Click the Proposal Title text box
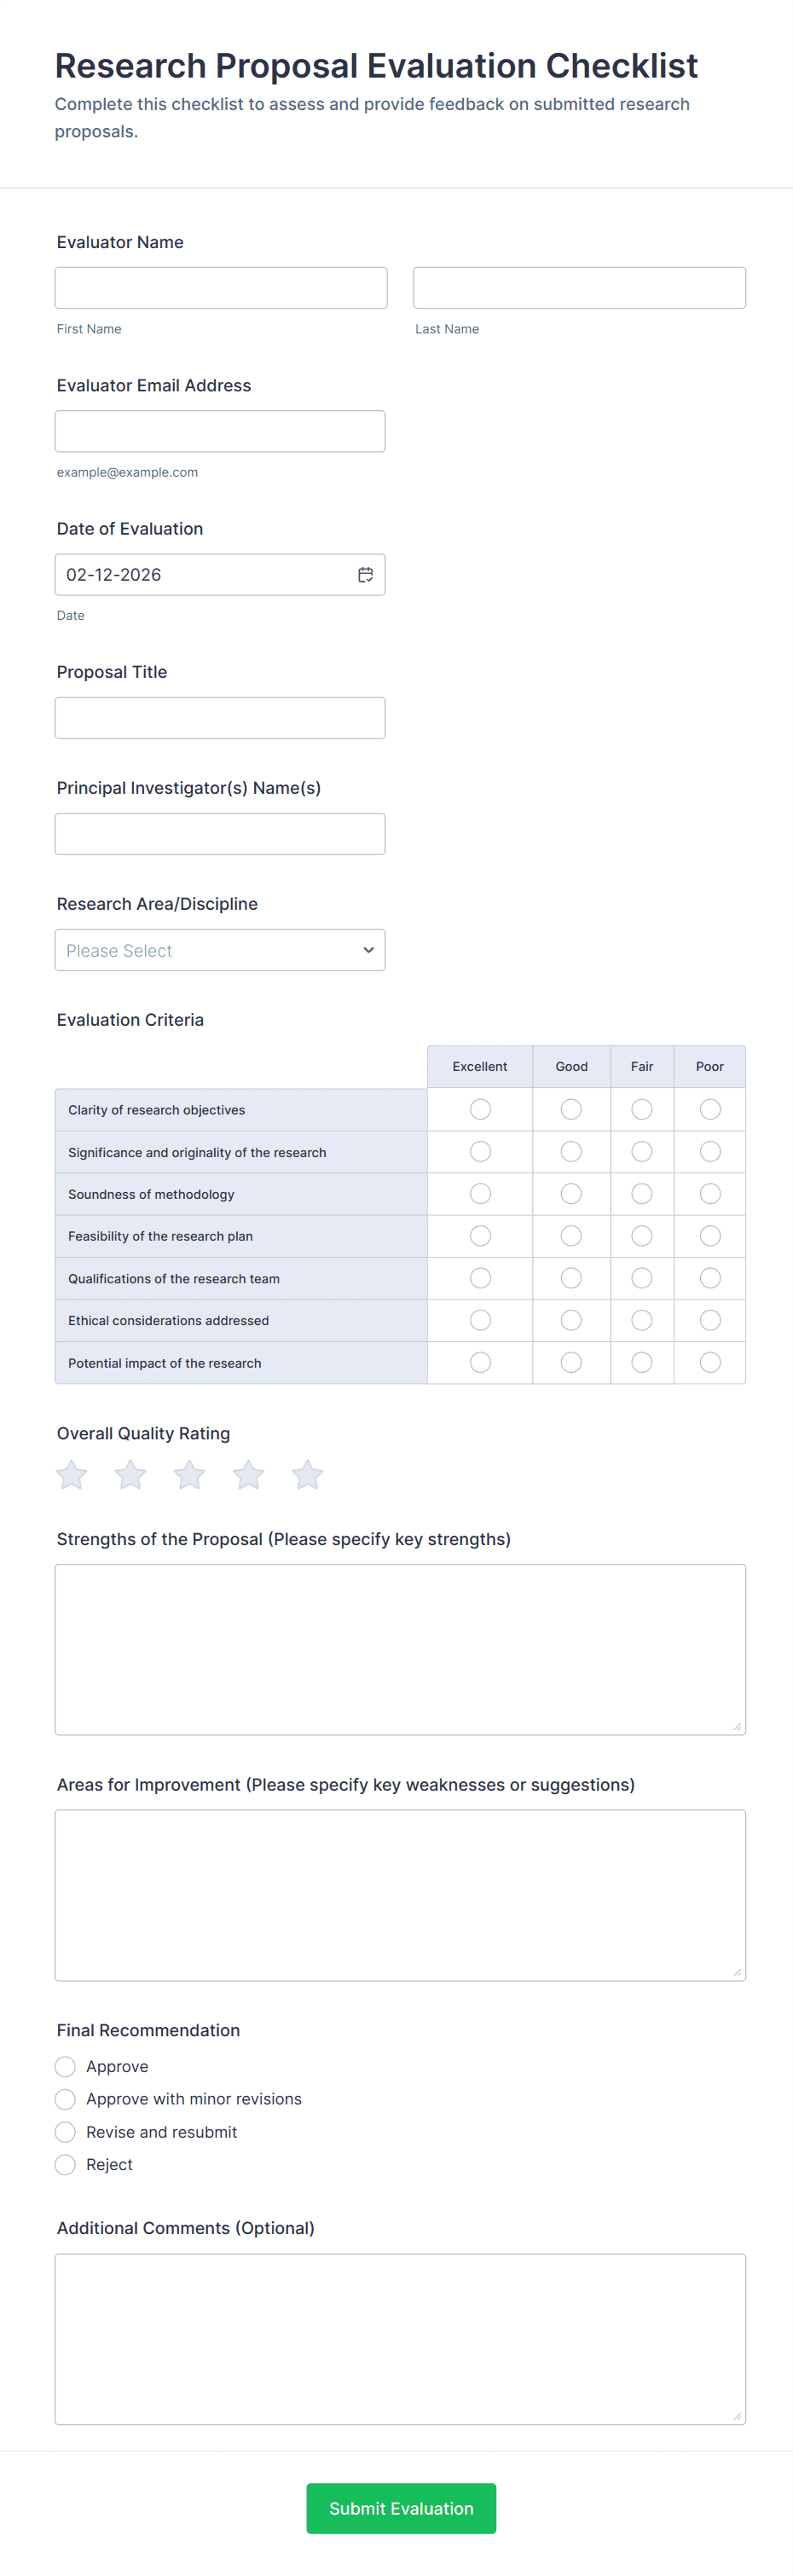Viewport: 793px width, 2576px height. (x=220, y=718)
